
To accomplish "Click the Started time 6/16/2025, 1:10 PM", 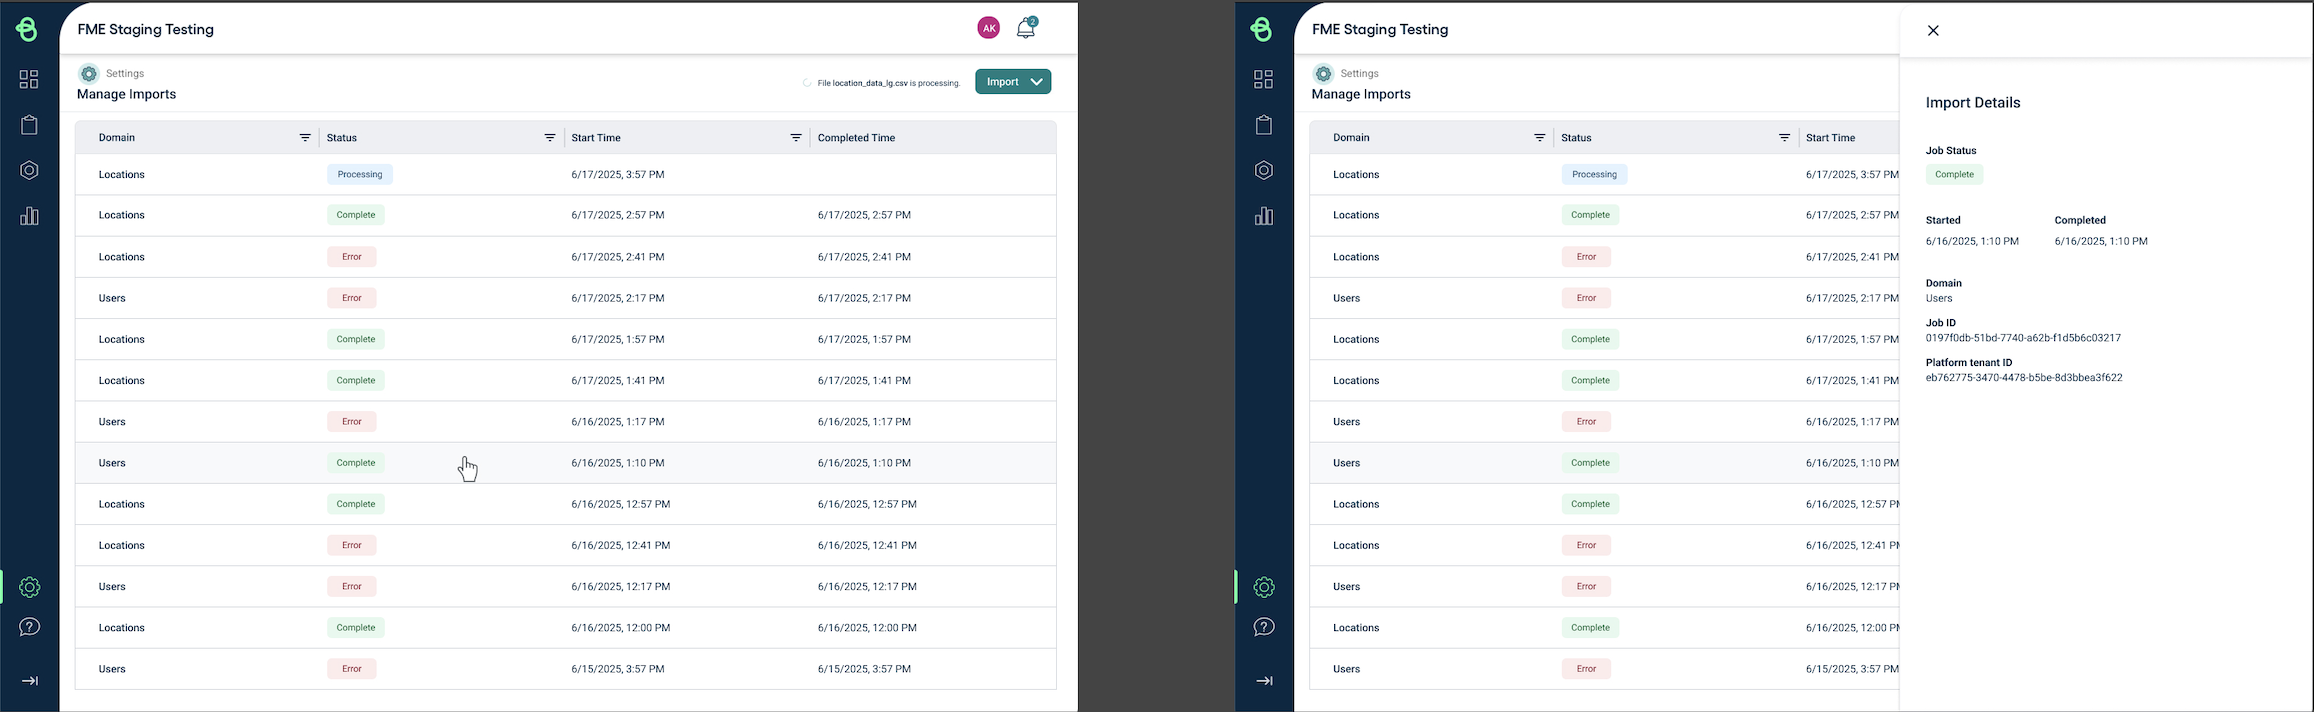I will (x=1972, y=241).
